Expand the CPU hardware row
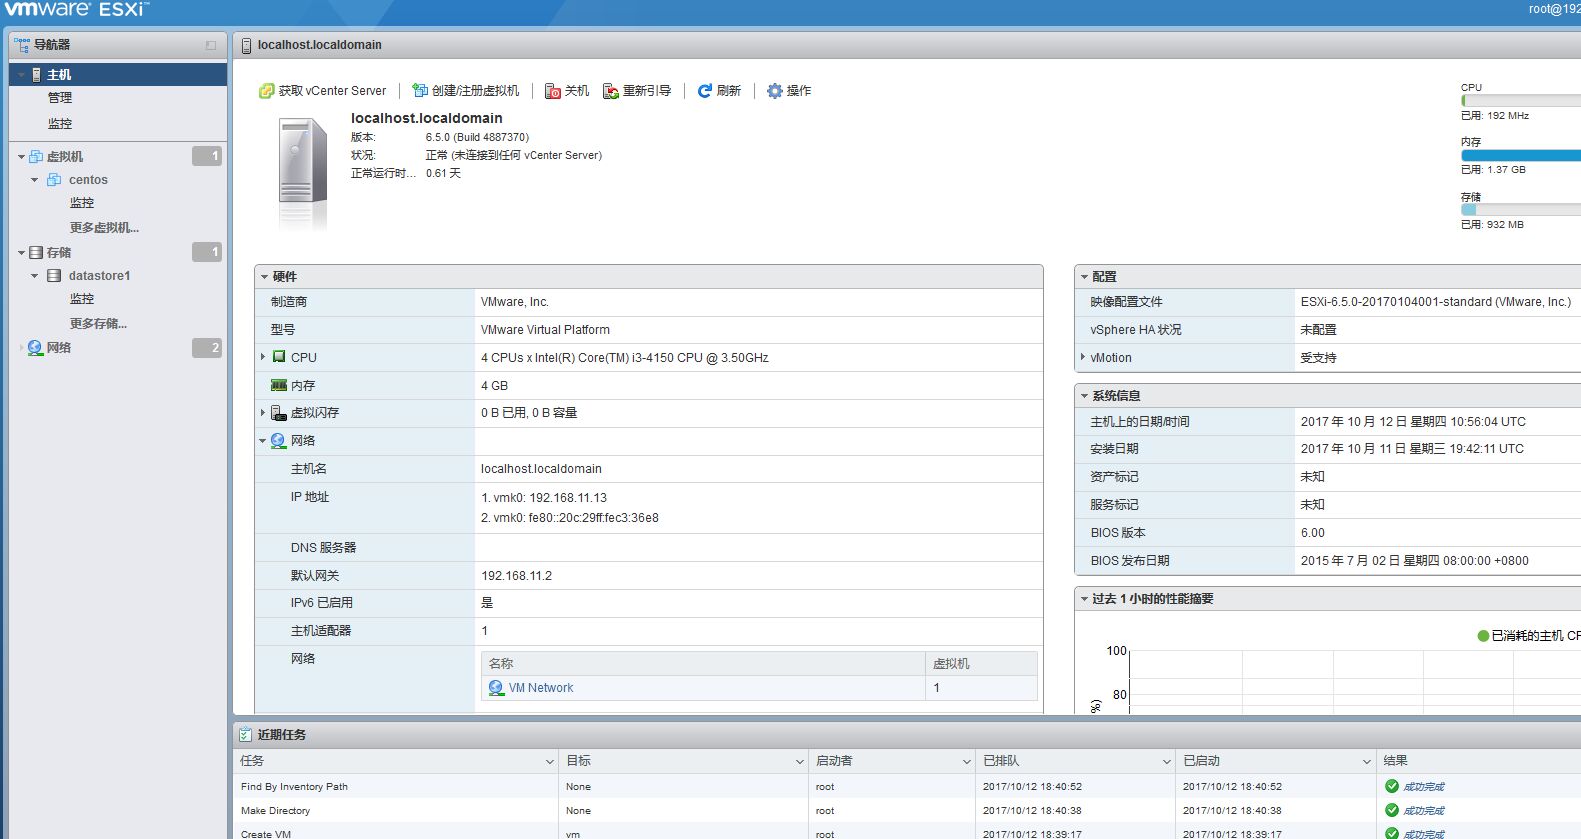 click(x=263, y=357)
